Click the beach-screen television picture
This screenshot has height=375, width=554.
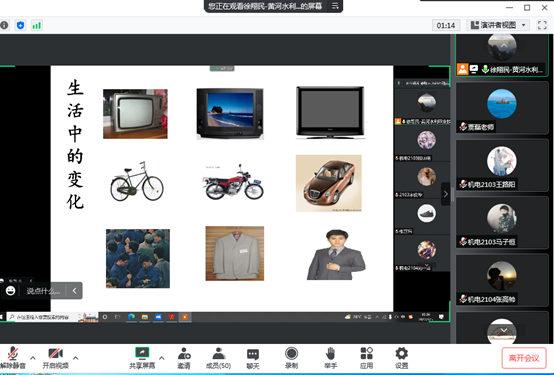230,113
